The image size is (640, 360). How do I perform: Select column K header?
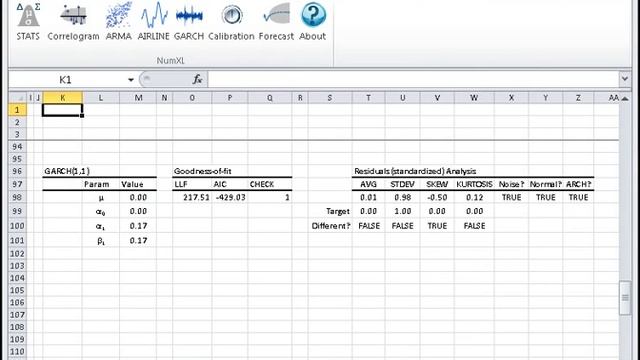pyautogui.click(x=62, y=98)
